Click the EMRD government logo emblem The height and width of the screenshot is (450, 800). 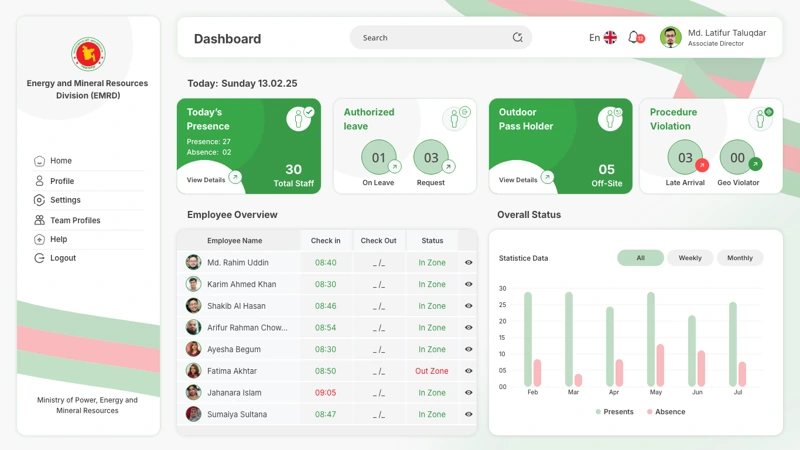click(x=88, y=54)
